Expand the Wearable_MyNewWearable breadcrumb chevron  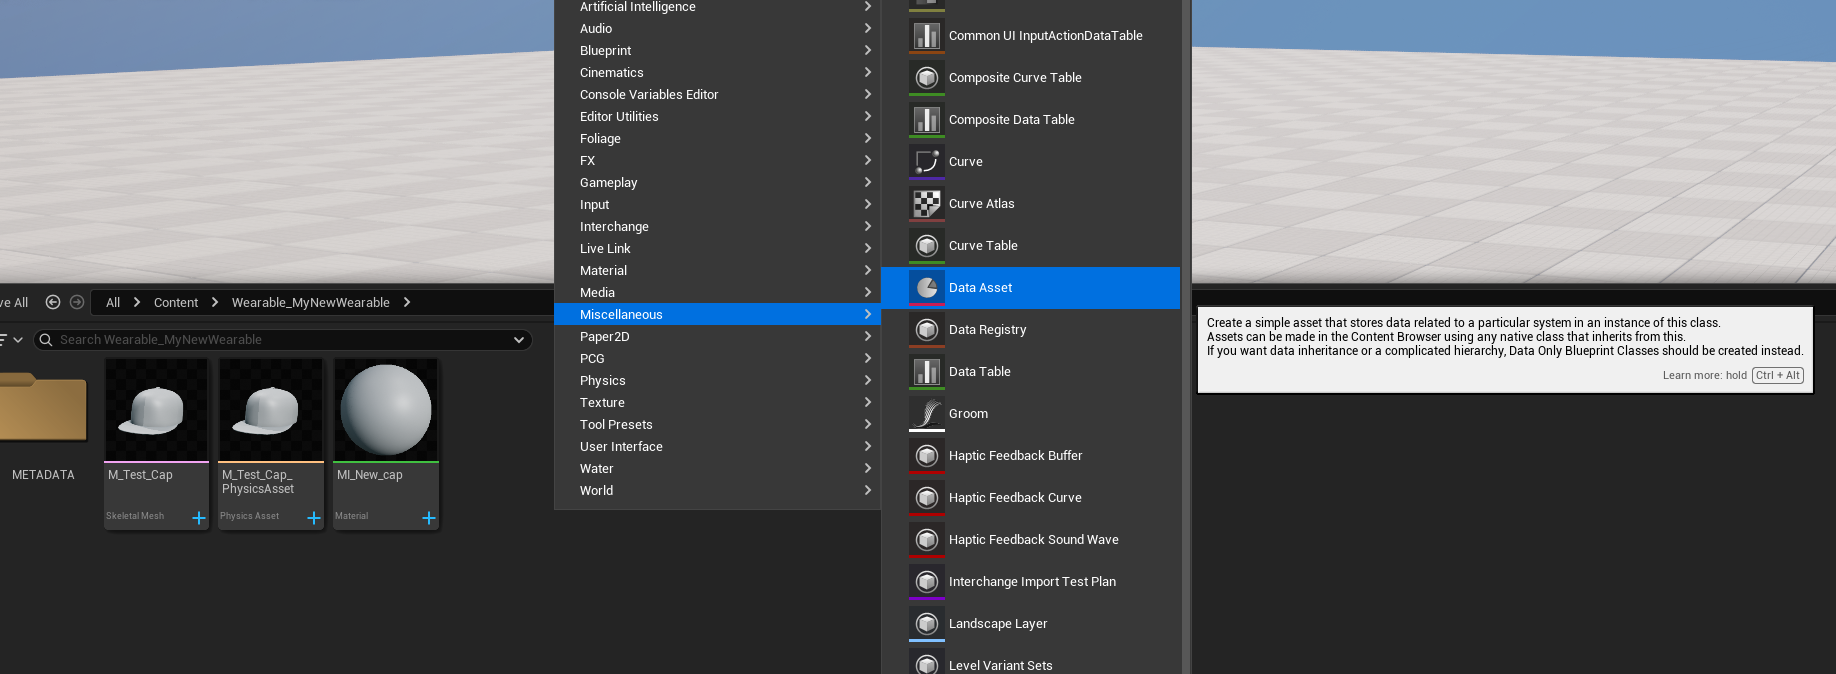click(x=407, y=302)
